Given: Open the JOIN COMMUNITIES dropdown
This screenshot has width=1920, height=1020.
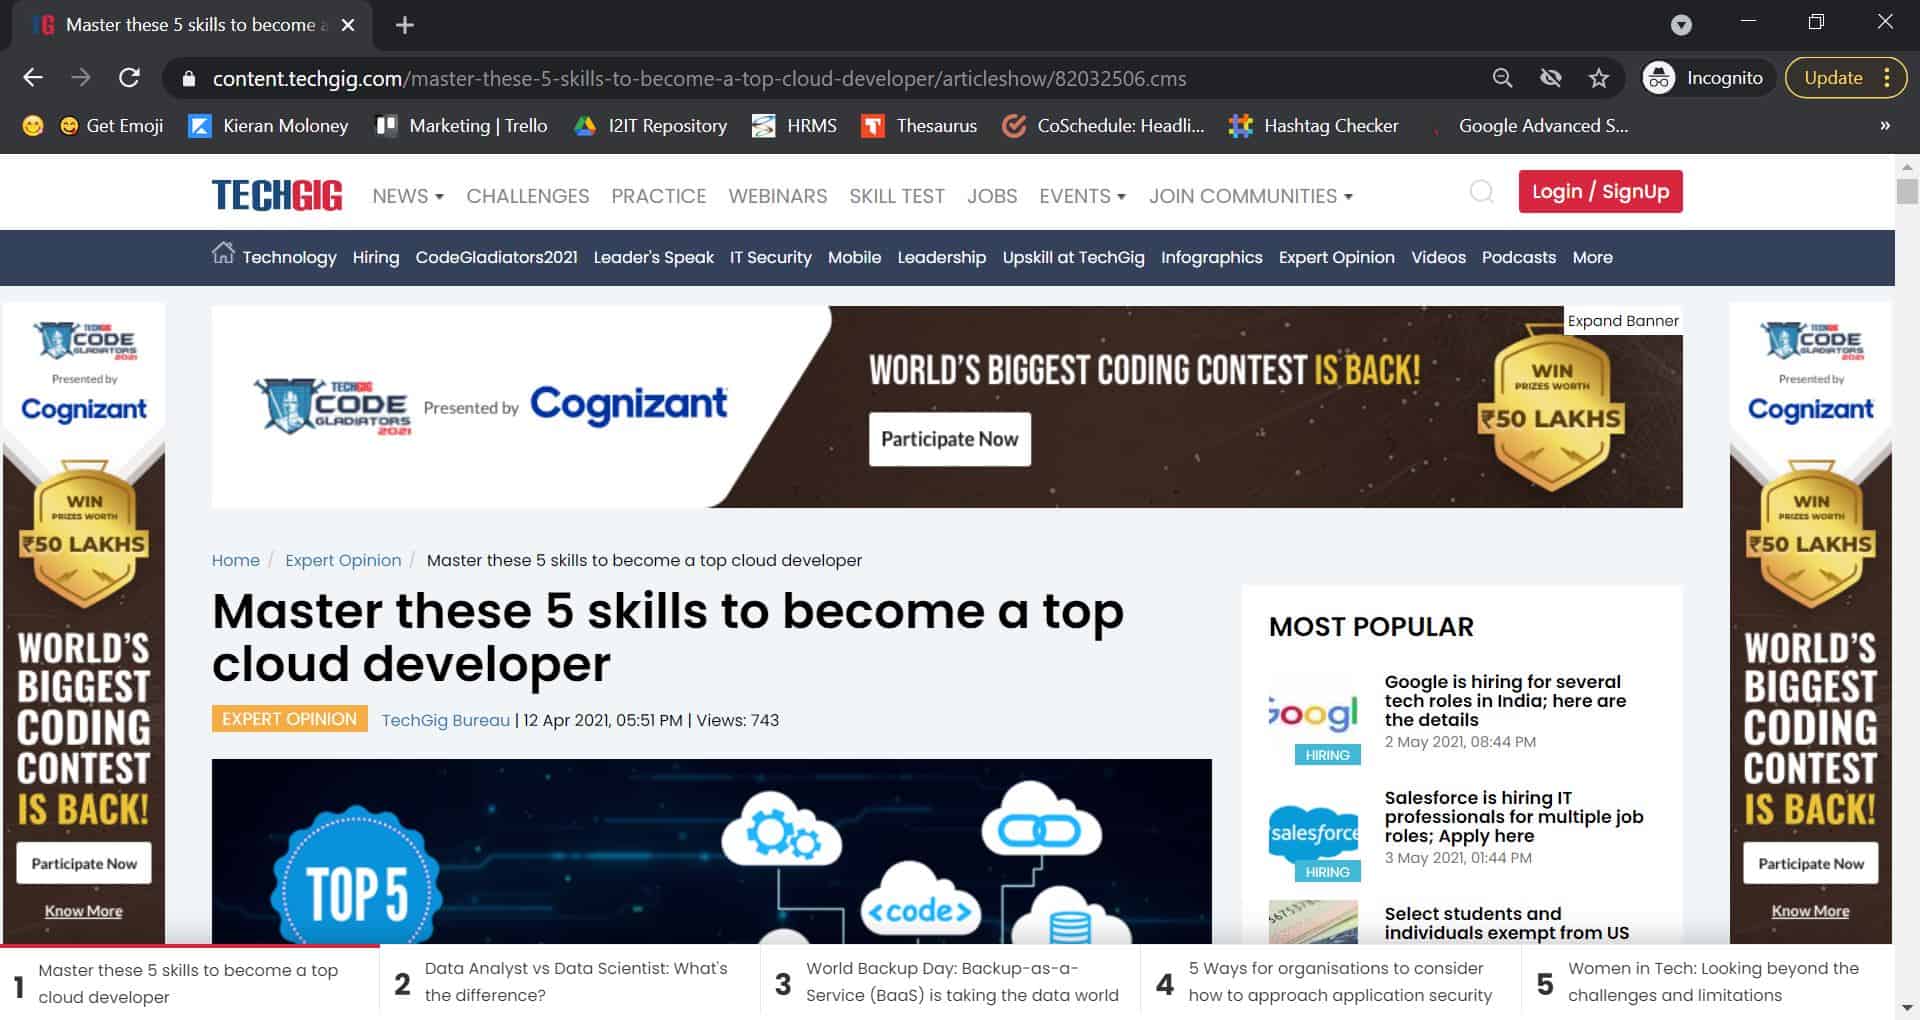Looking at the screenshot, I should (1250, 196).
